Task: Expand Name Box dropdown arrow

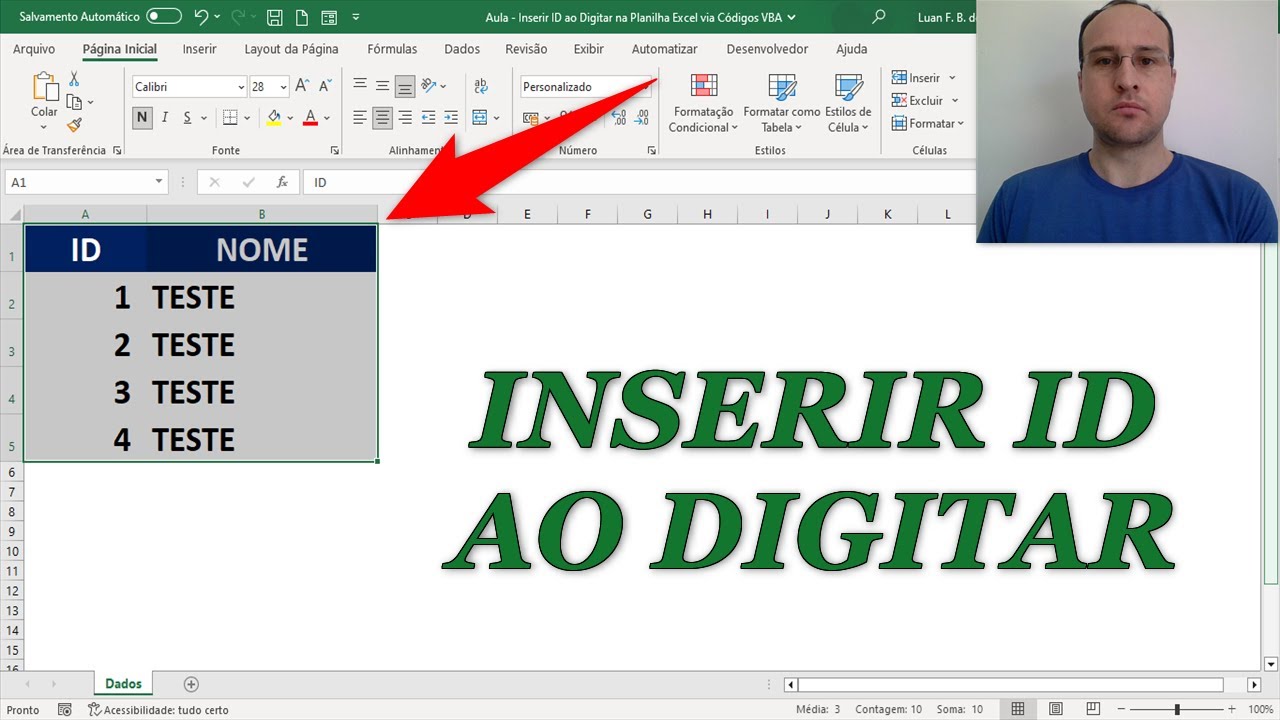Action: (159, 182)
